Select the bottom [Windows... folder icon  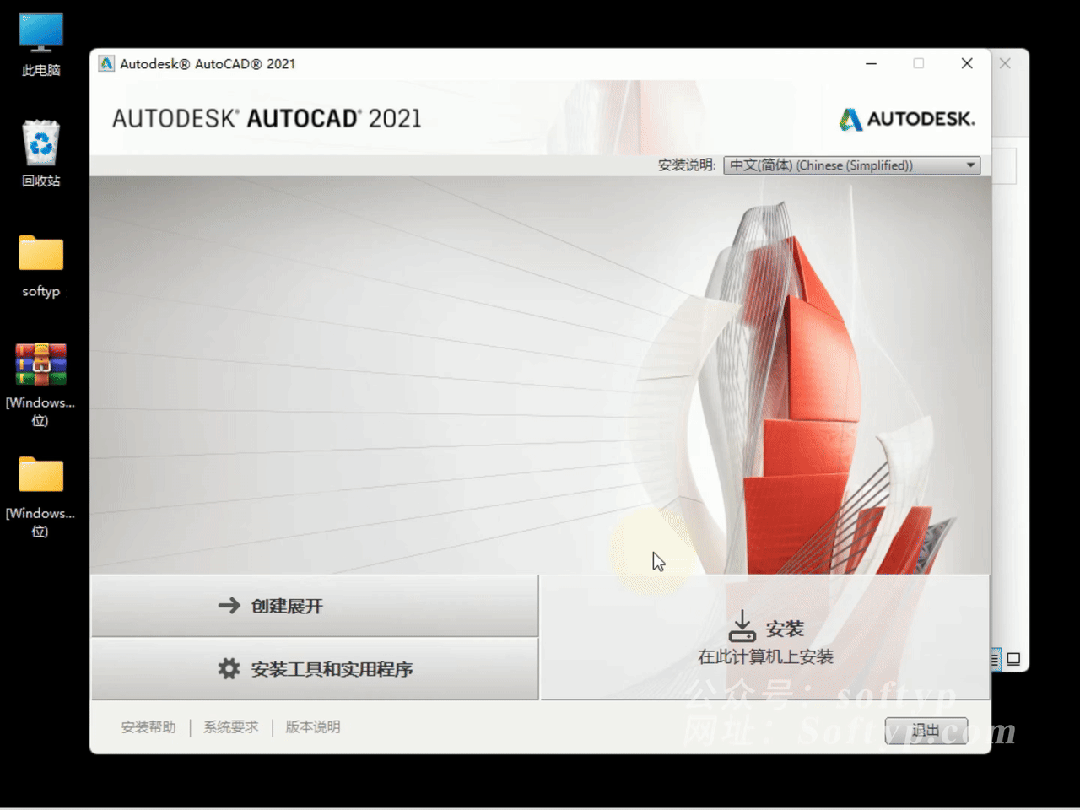(41, 495)
